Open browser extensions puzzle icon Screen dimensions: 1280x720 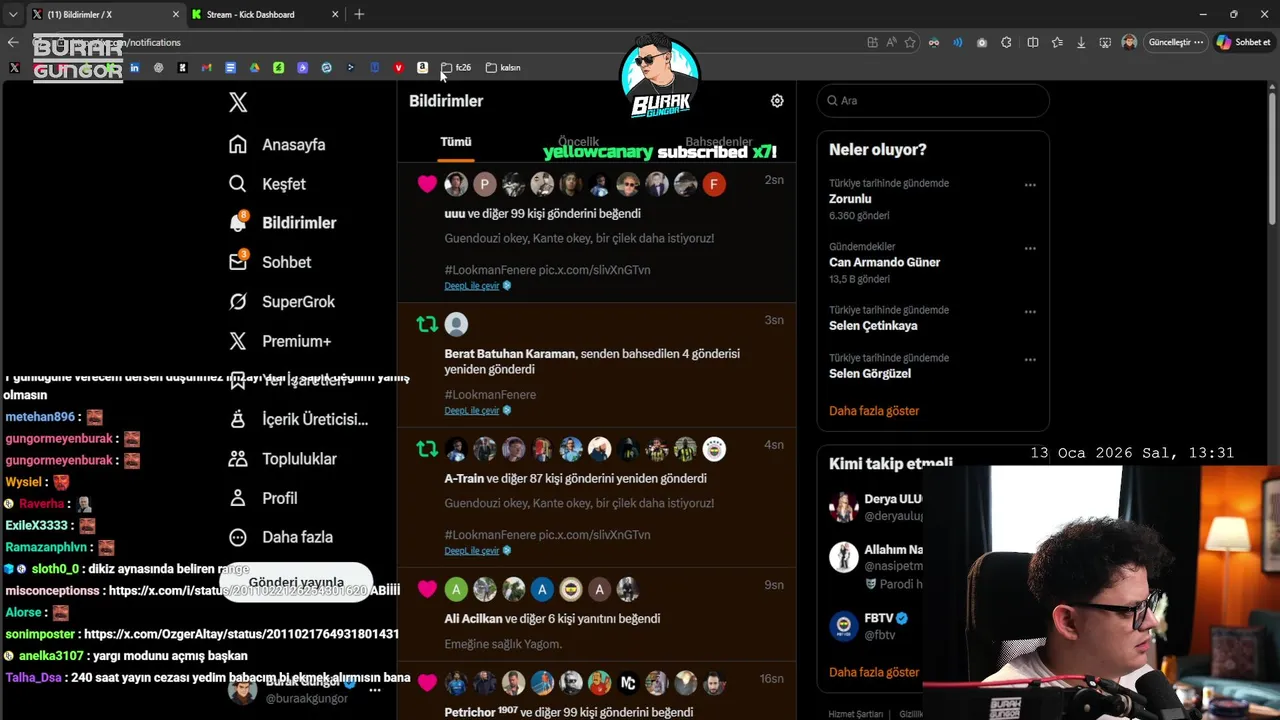pos(1006,42)
